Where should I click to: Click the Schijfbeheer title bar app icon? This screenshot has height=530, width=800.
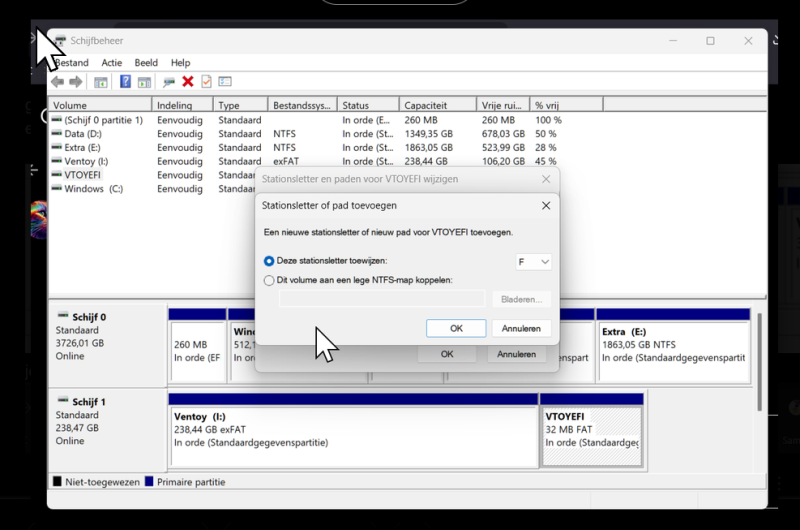61,41
